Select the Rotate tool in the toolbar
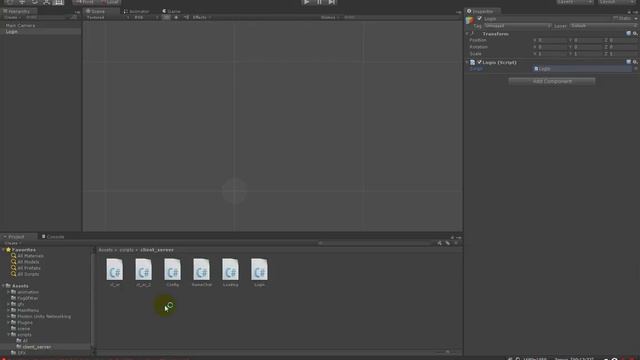640x360 pixels. 34,2
